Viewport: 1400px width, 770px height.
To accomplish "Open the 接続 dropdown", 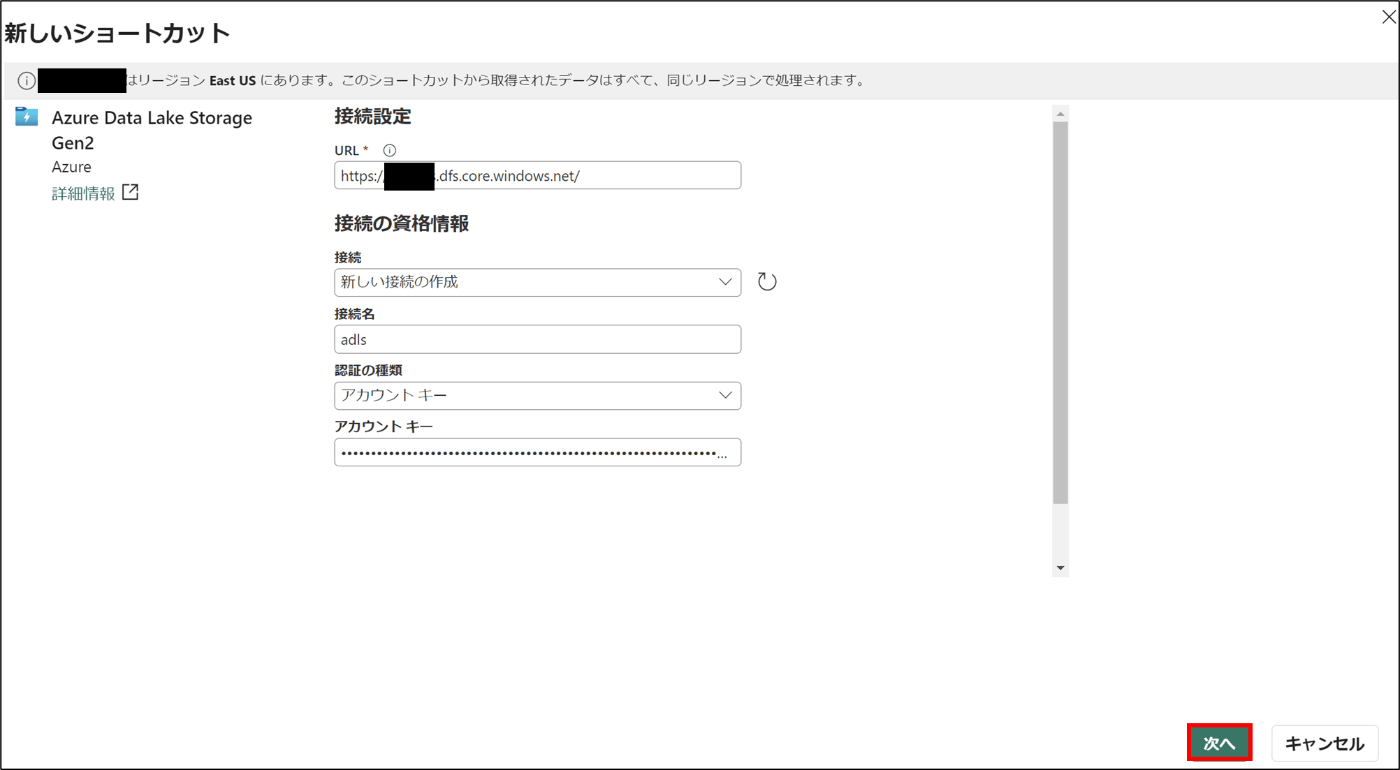I will [x=538, y=282].
